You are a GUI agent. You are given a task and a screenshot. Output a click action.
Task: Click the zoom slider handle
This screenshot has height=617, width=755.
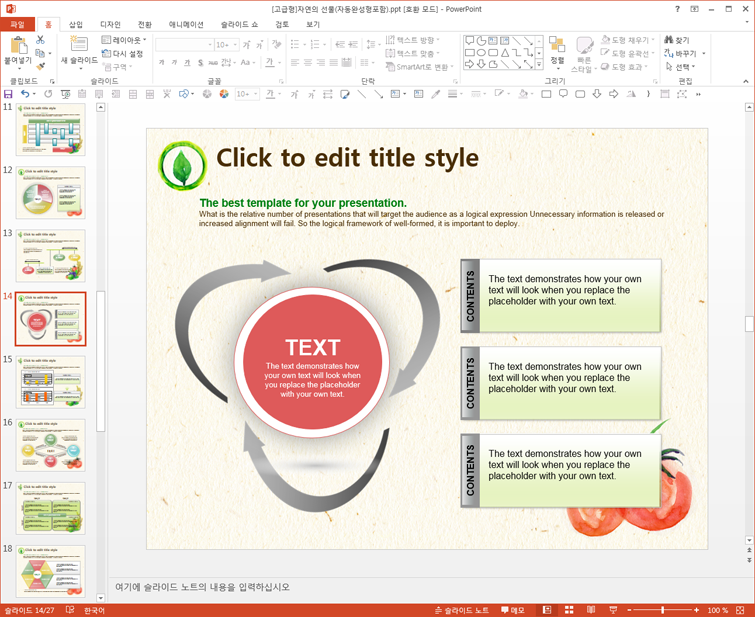[663, 610]
